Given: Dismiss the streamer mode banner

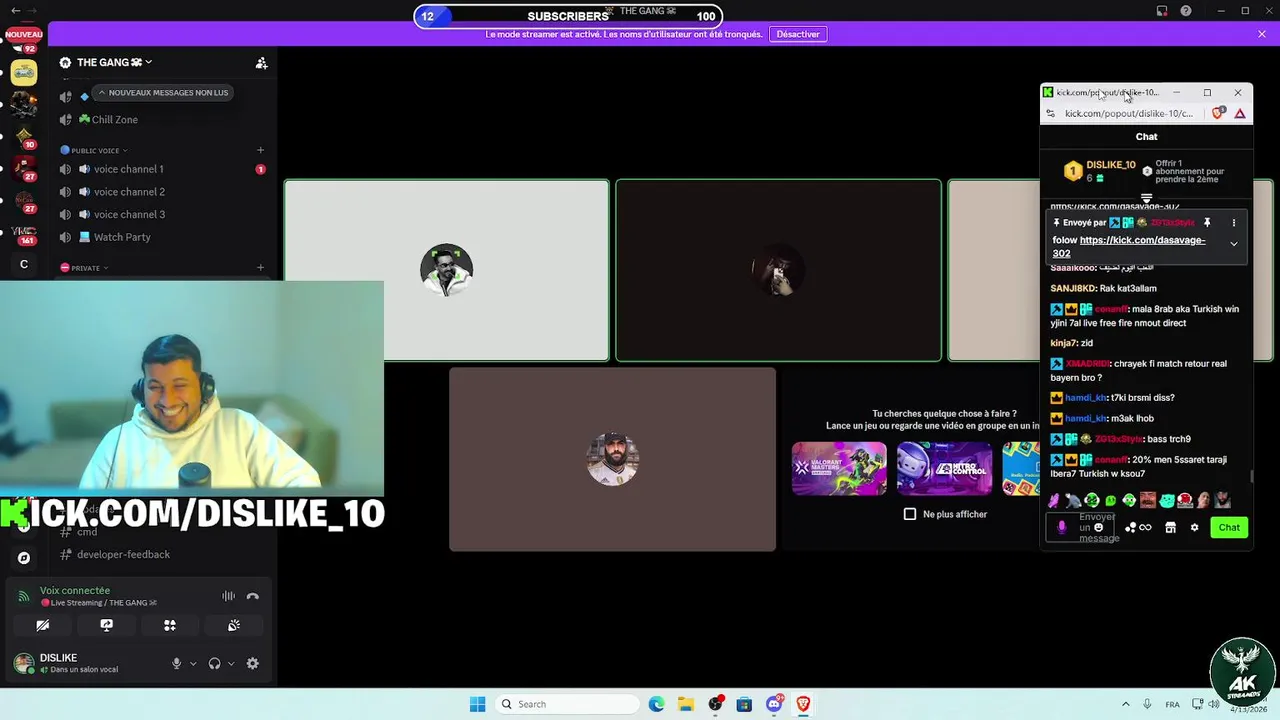Looking at the screenshot, I should 1262,34.
